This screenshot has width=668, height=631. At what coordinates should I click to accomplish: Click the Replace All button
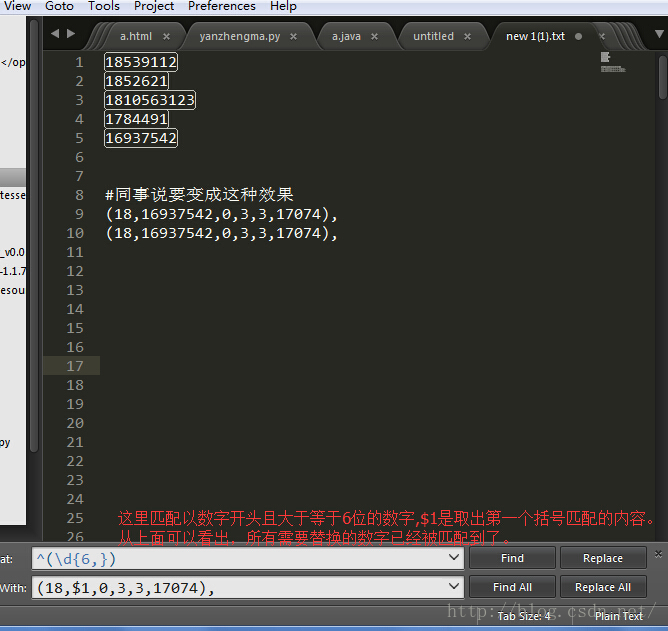603,587
